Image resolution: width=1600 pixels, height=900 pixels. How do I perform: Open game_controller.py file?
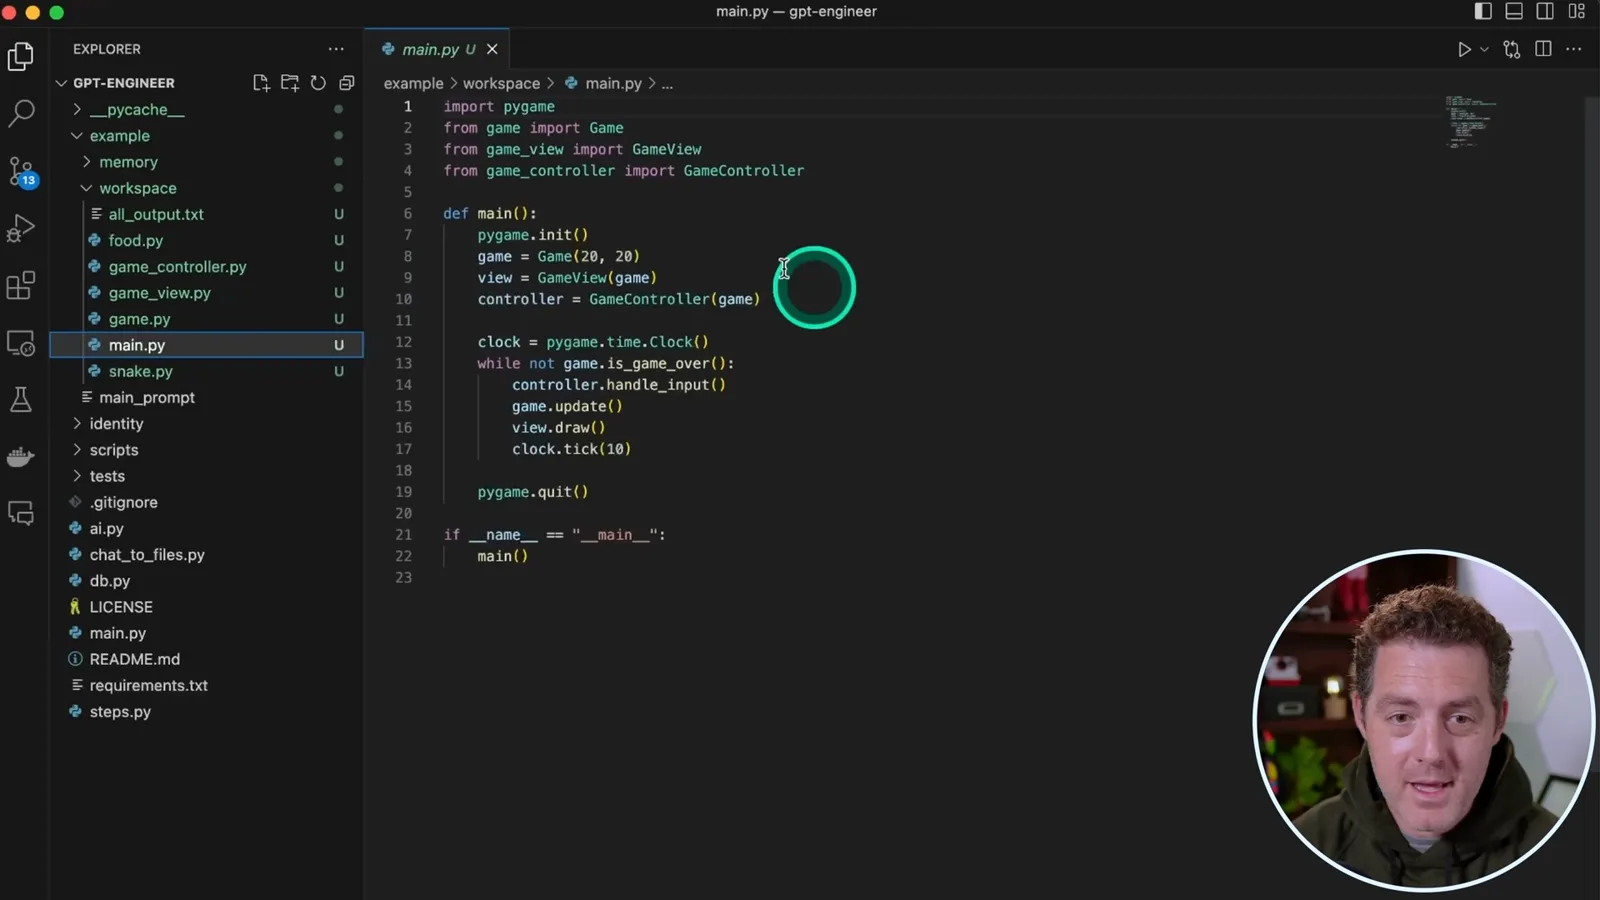click(206, 267)
